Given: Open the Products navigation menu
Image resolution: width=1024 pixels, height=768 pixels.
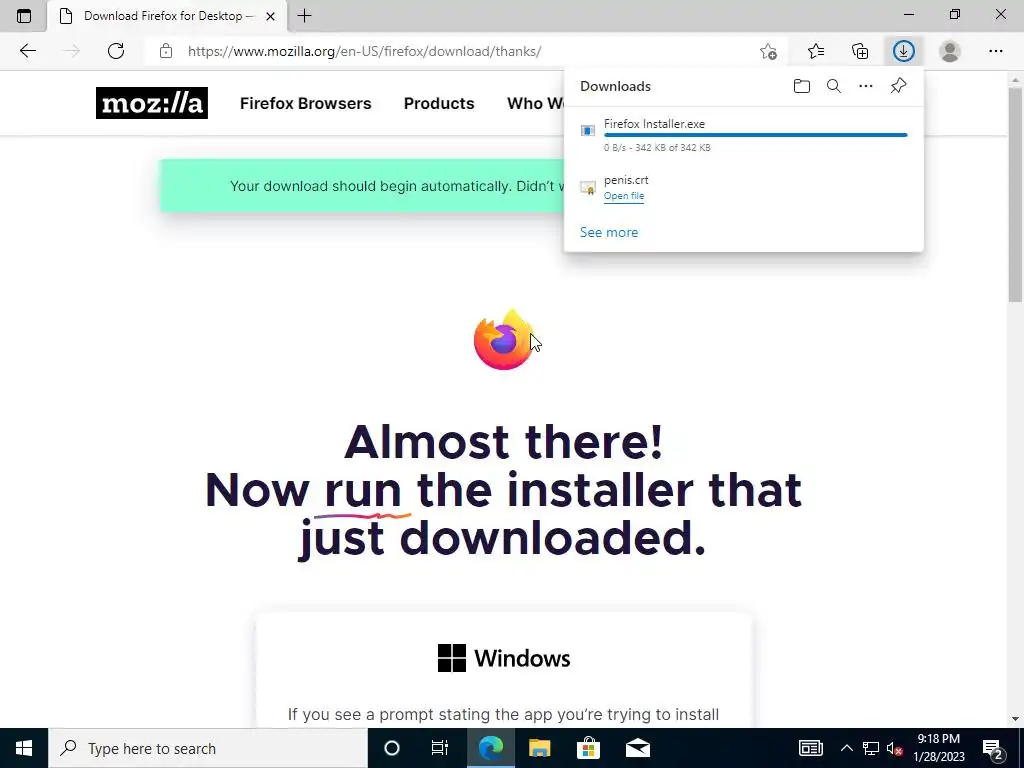Looking at the screenshot, I should (x=439, y=103).
